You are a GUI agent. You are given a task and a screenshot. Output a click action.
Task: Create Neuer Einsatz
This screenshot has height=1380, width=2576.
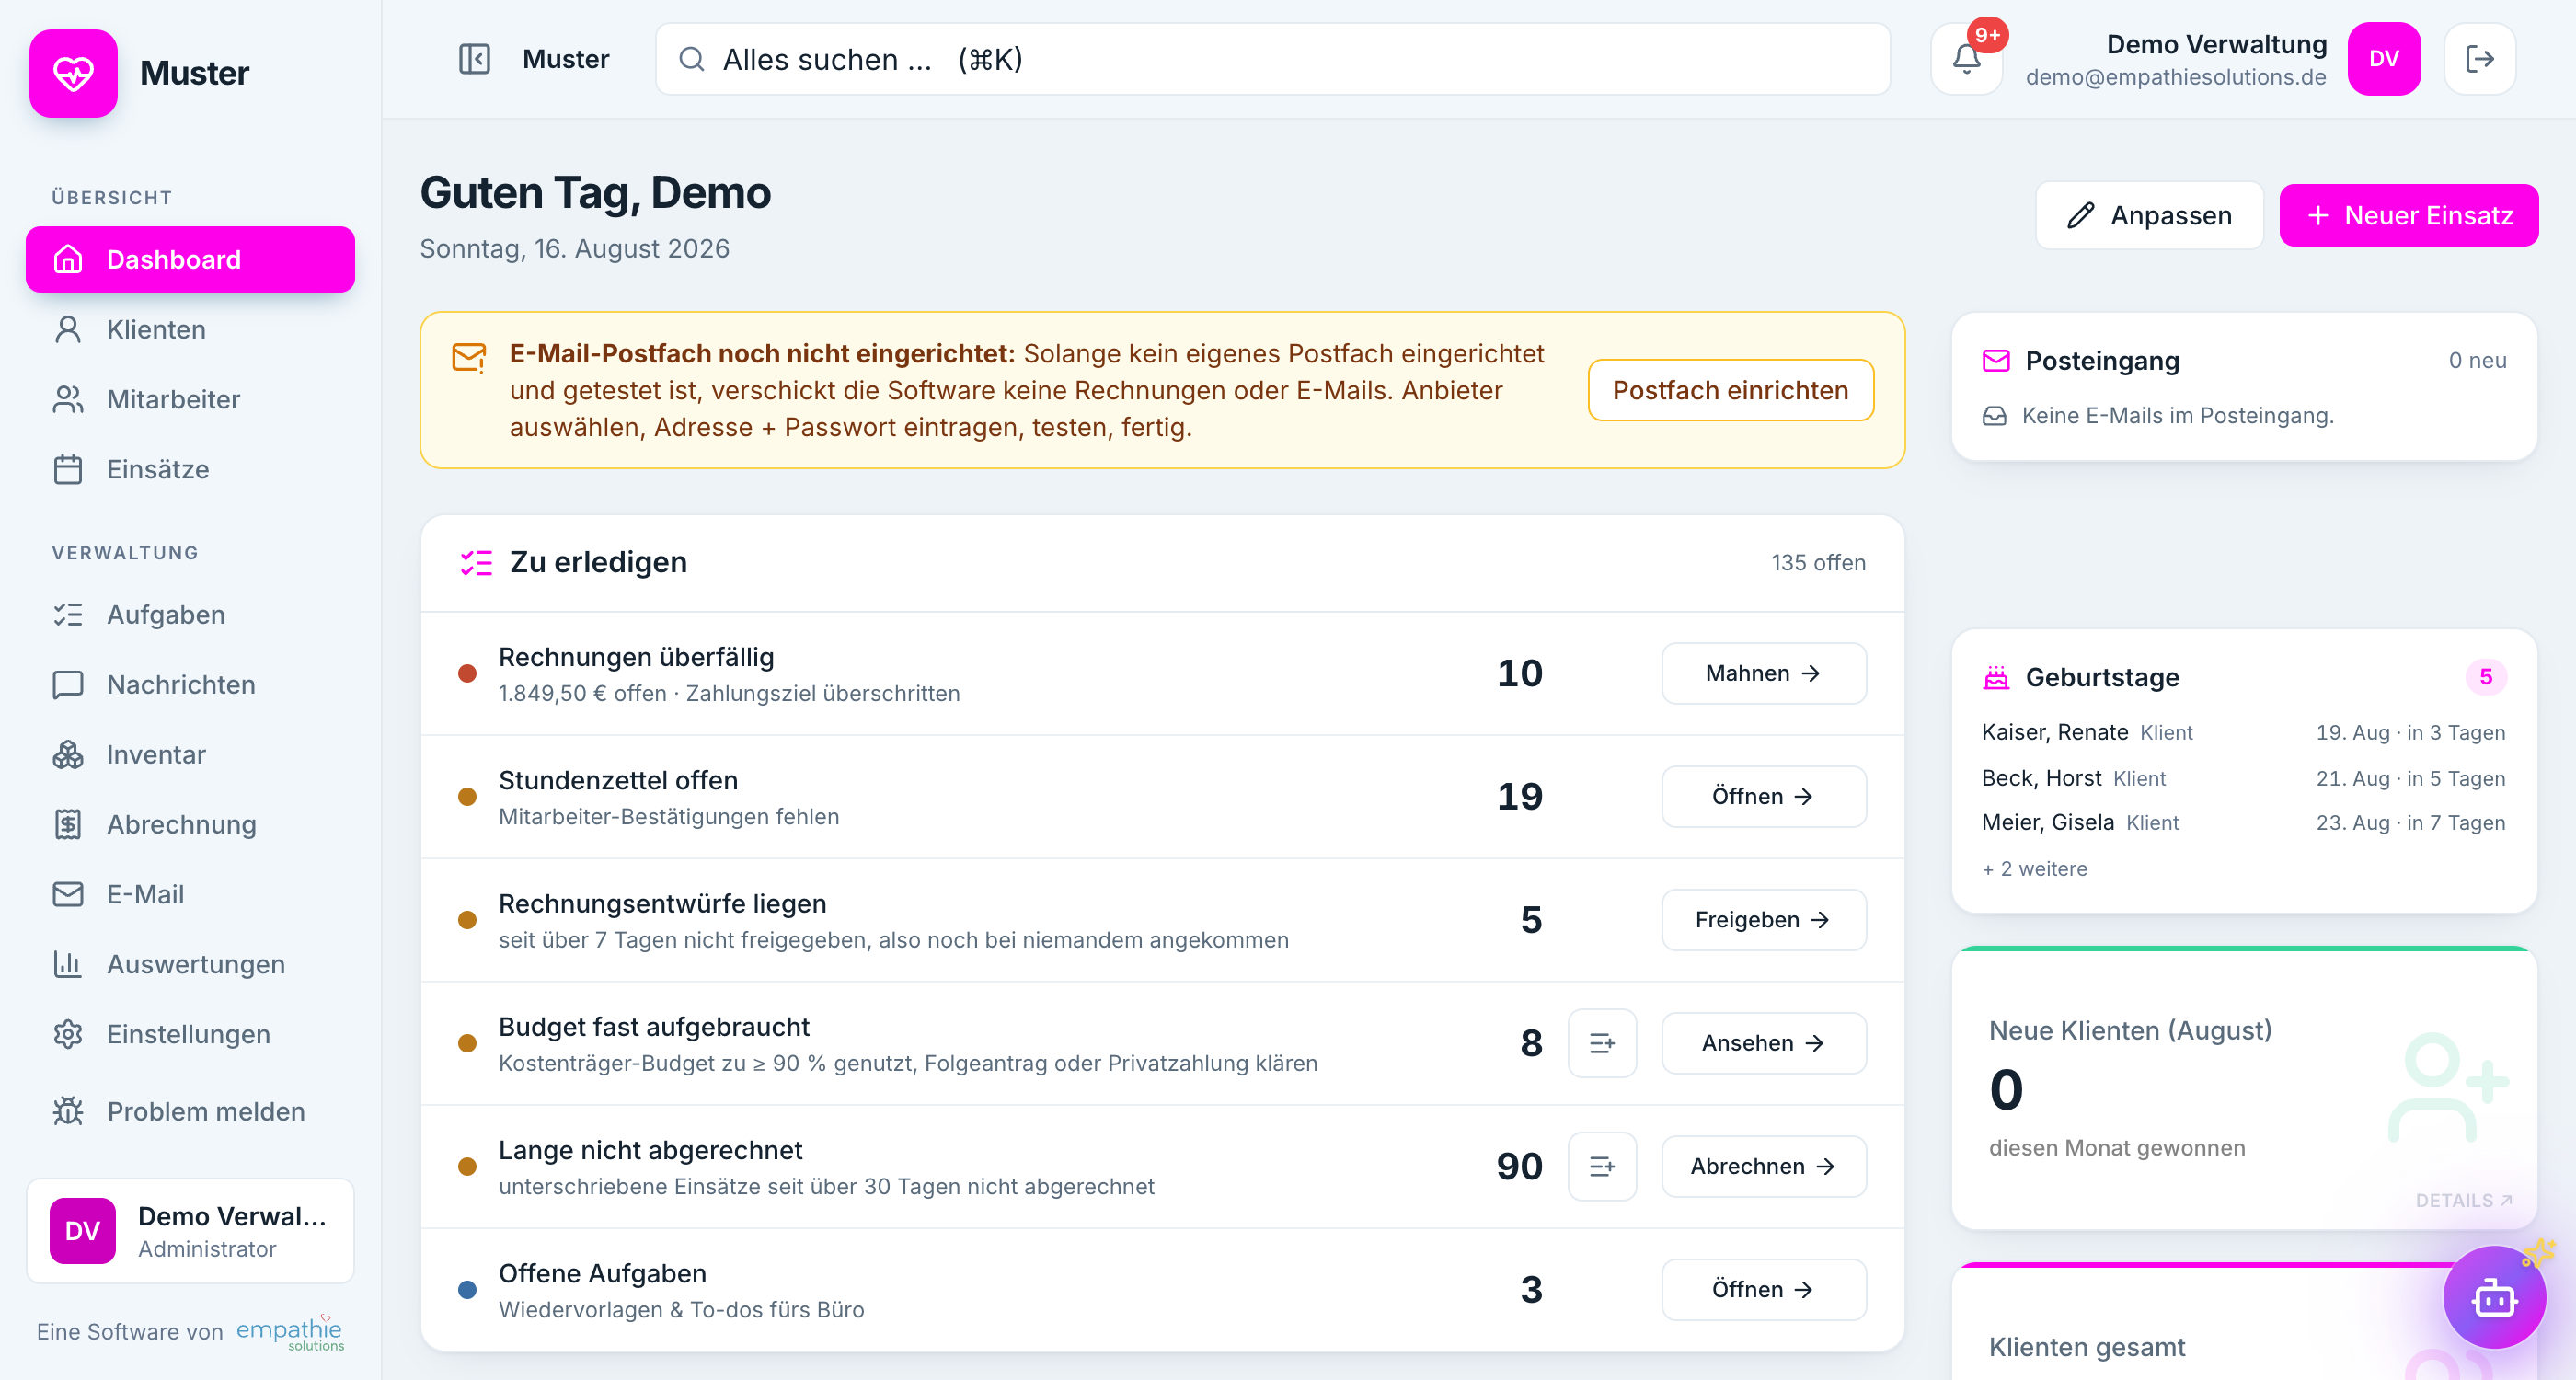2408,215
